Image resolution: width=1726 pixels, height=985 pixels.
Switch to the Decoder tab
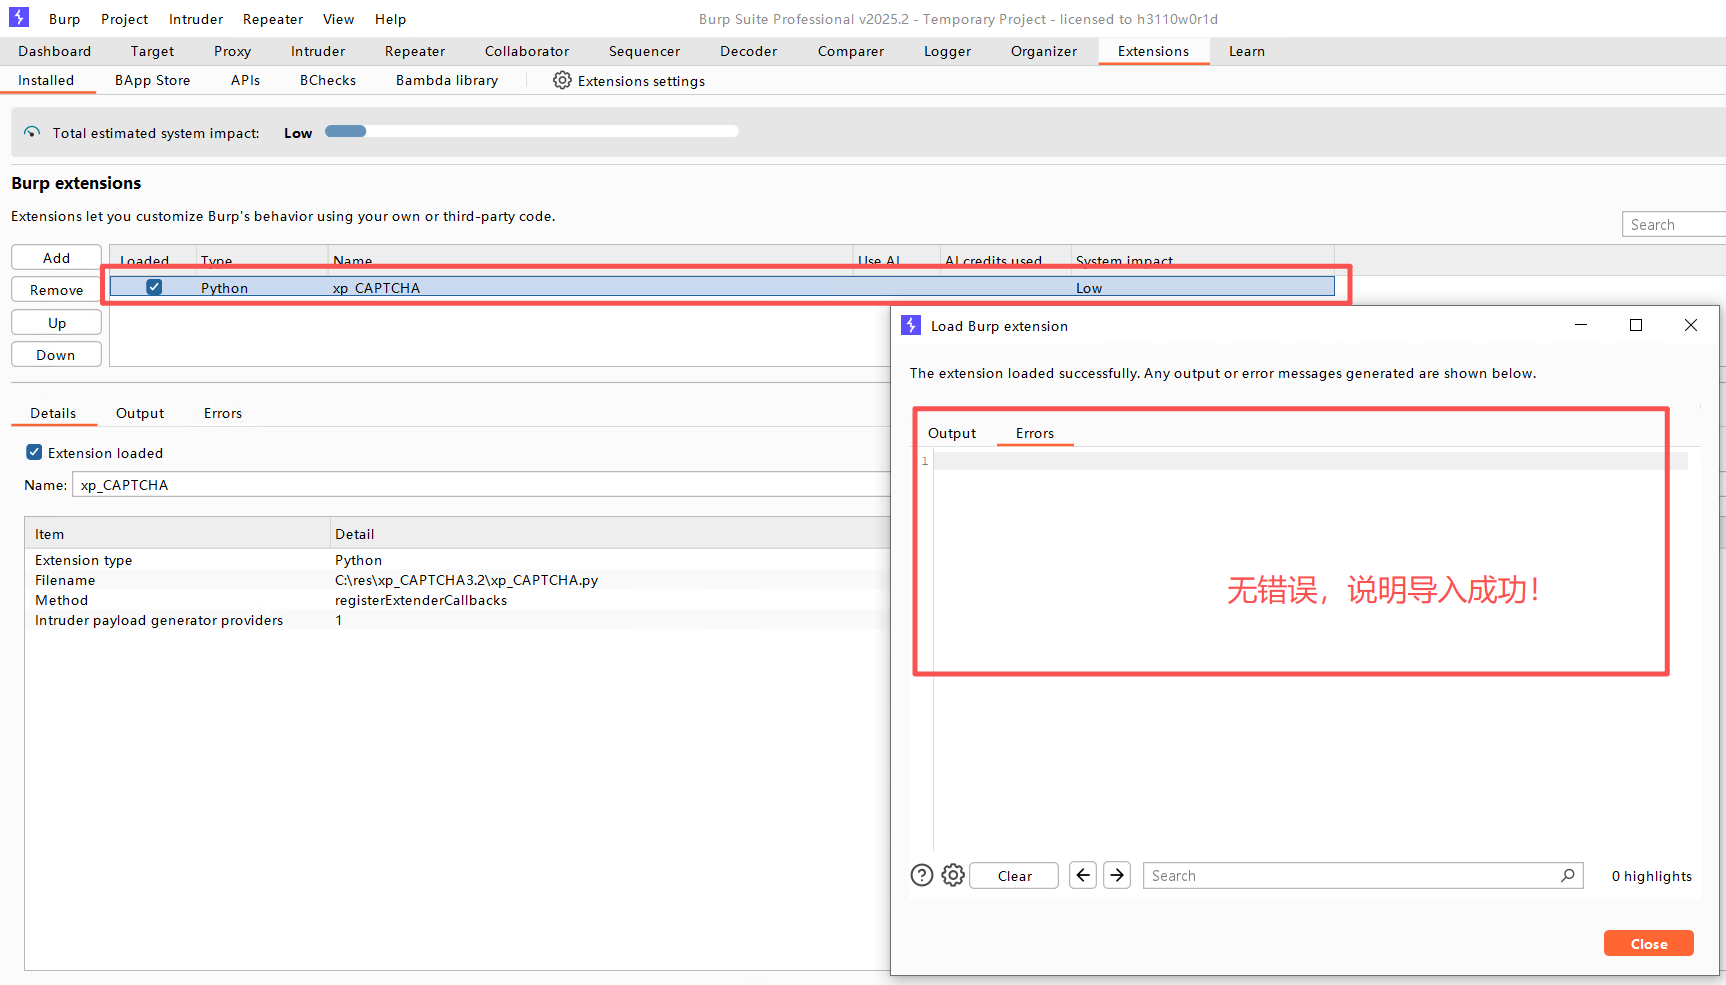point(748,51)
